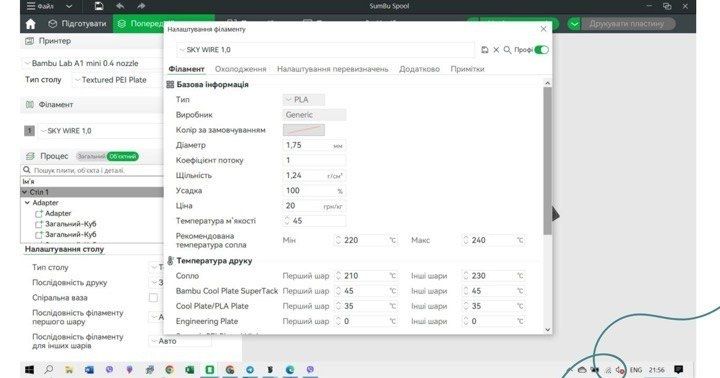The image size is (720, 378).
Task: Delete the filament preset X icon
Action: click(x=496, y=50)
